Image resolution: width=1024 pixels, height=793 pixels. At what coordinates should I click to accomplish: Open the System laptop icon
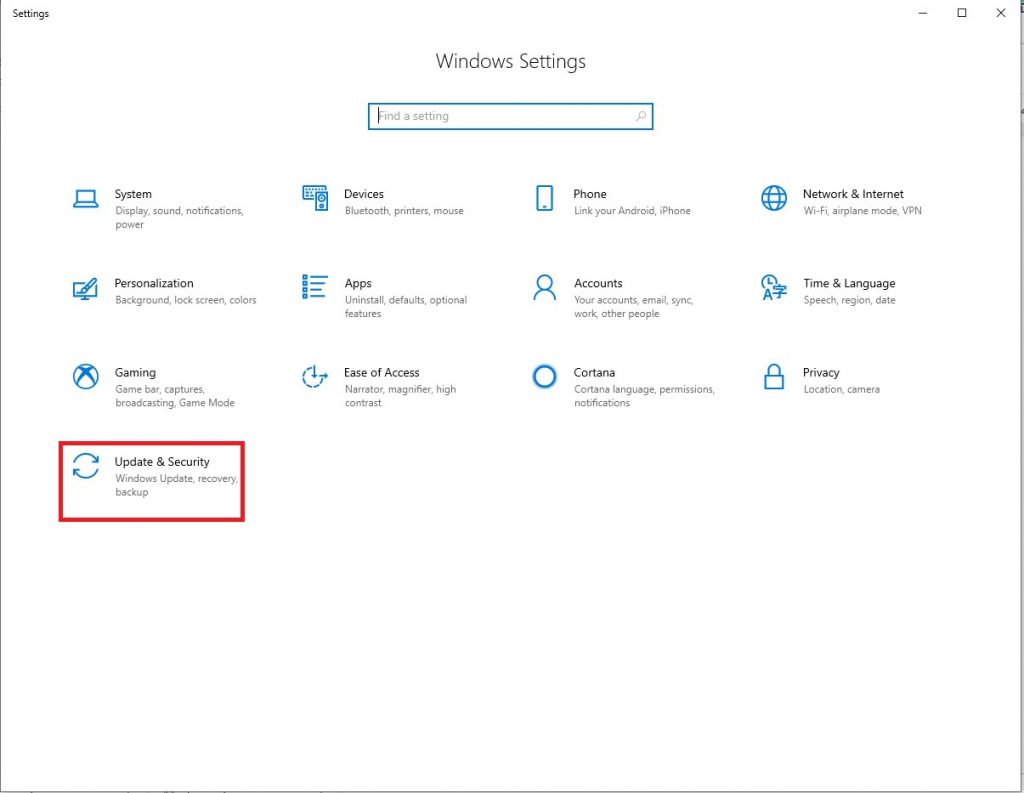coord(86,199)
